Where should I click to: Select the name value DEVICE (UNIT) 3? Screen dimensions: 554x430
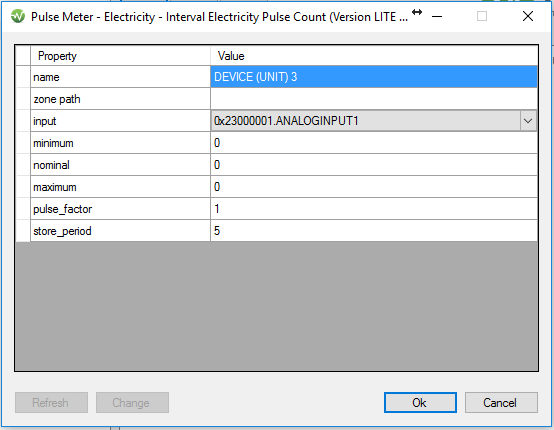[374, 77]
